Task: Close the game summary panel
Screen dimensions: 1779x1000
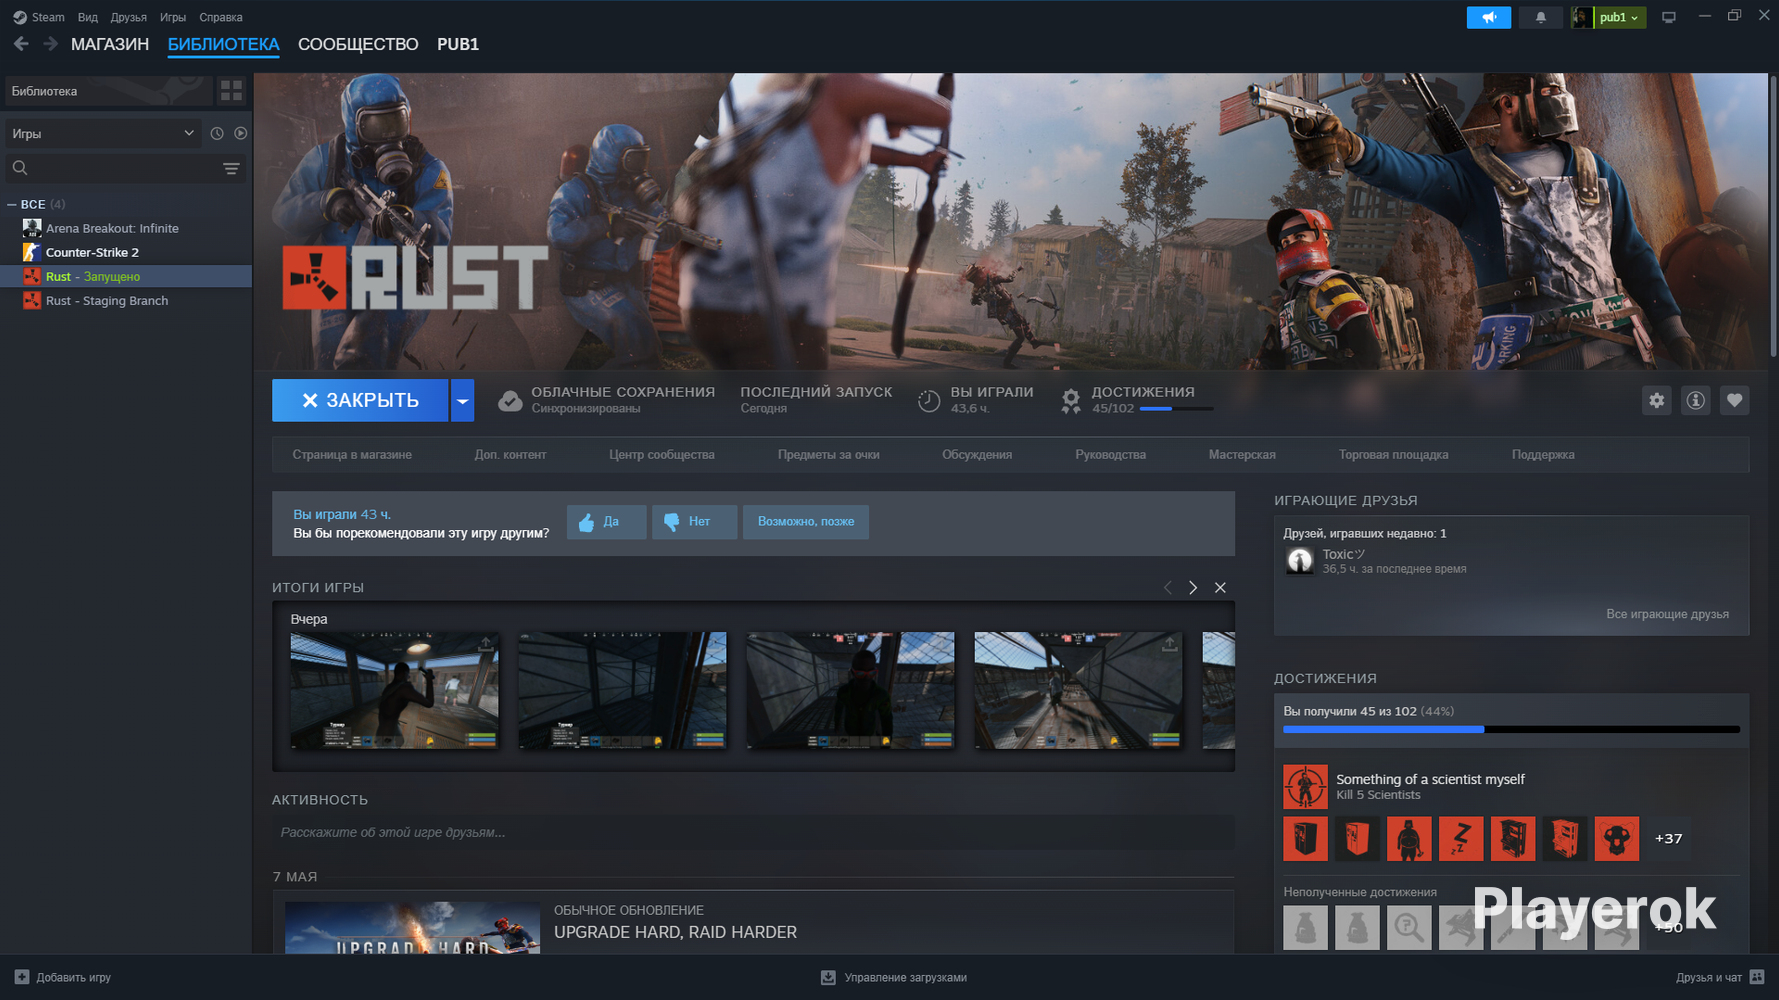Action: click(x=1220, y=588)
